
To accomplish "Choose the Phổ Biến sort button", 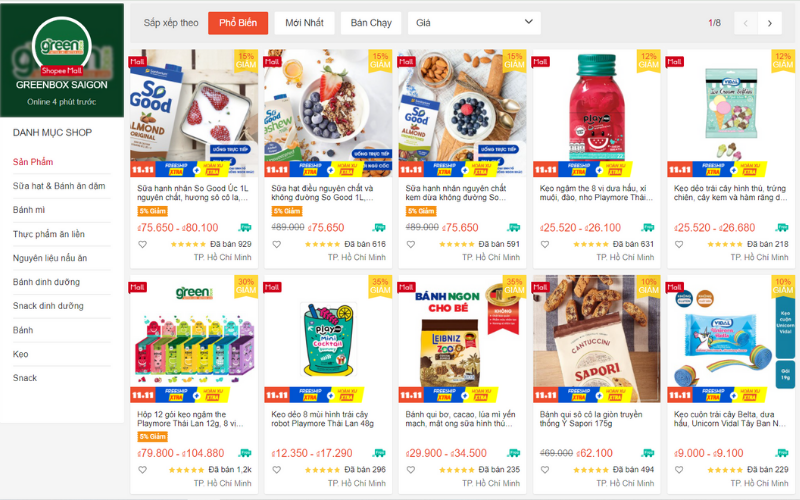I will (x=238, y=23).
